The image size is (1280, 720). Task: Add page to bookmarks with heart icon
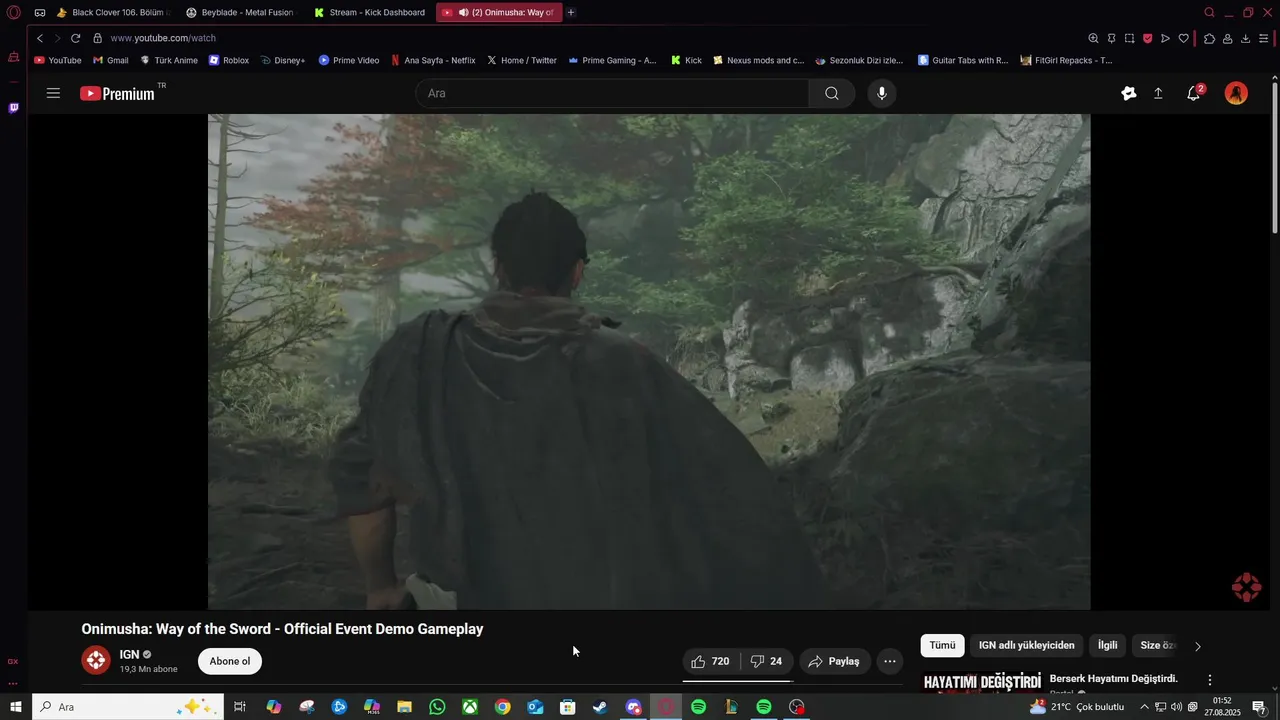pos(1183,38)
